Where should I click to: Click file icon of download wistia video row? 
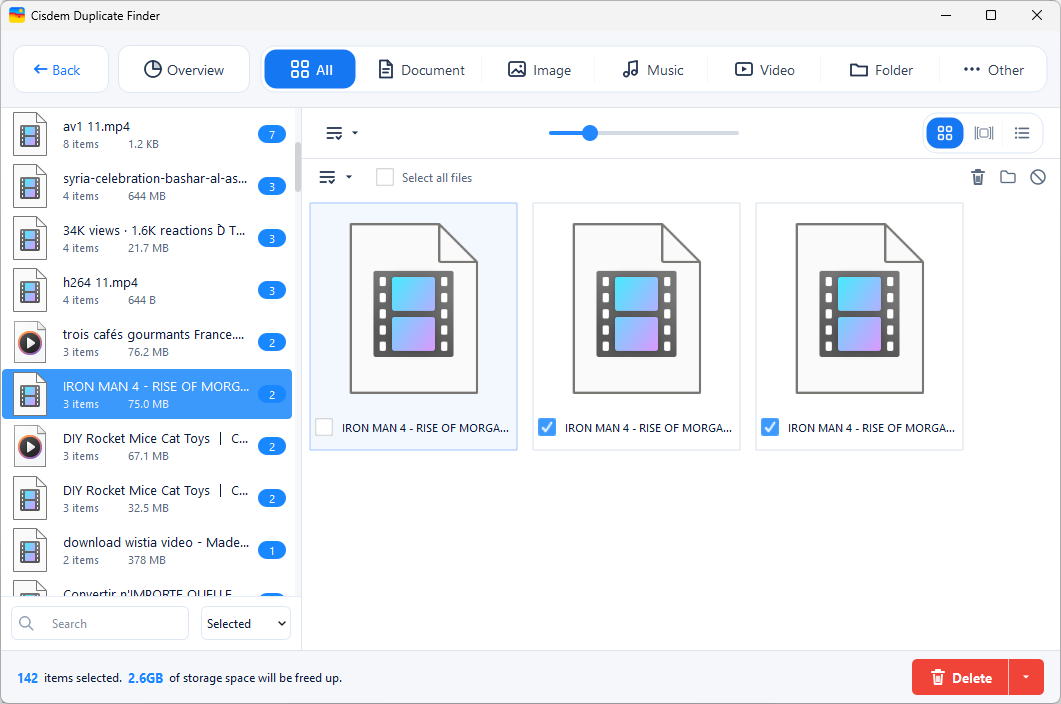click(x=30, y=550)
